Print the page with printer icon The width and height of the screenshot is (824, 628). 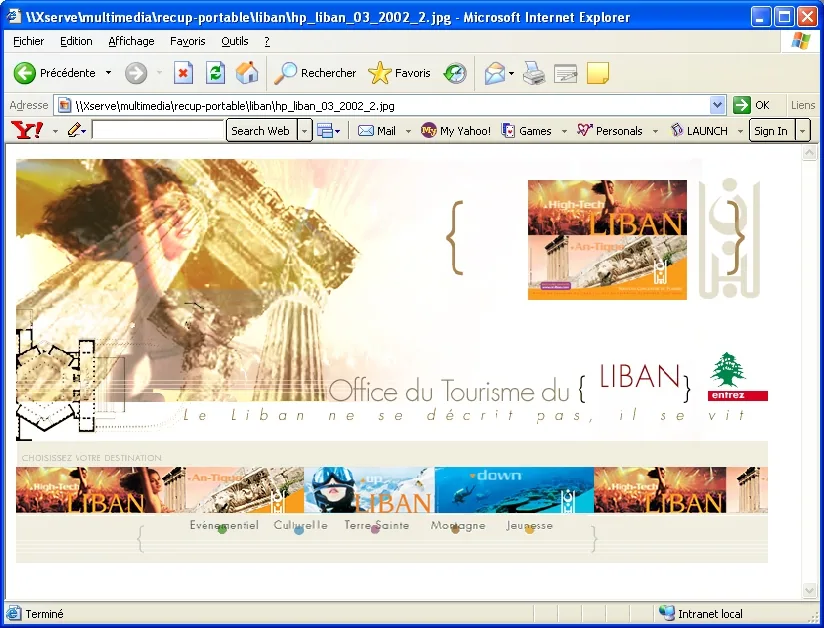533,73
